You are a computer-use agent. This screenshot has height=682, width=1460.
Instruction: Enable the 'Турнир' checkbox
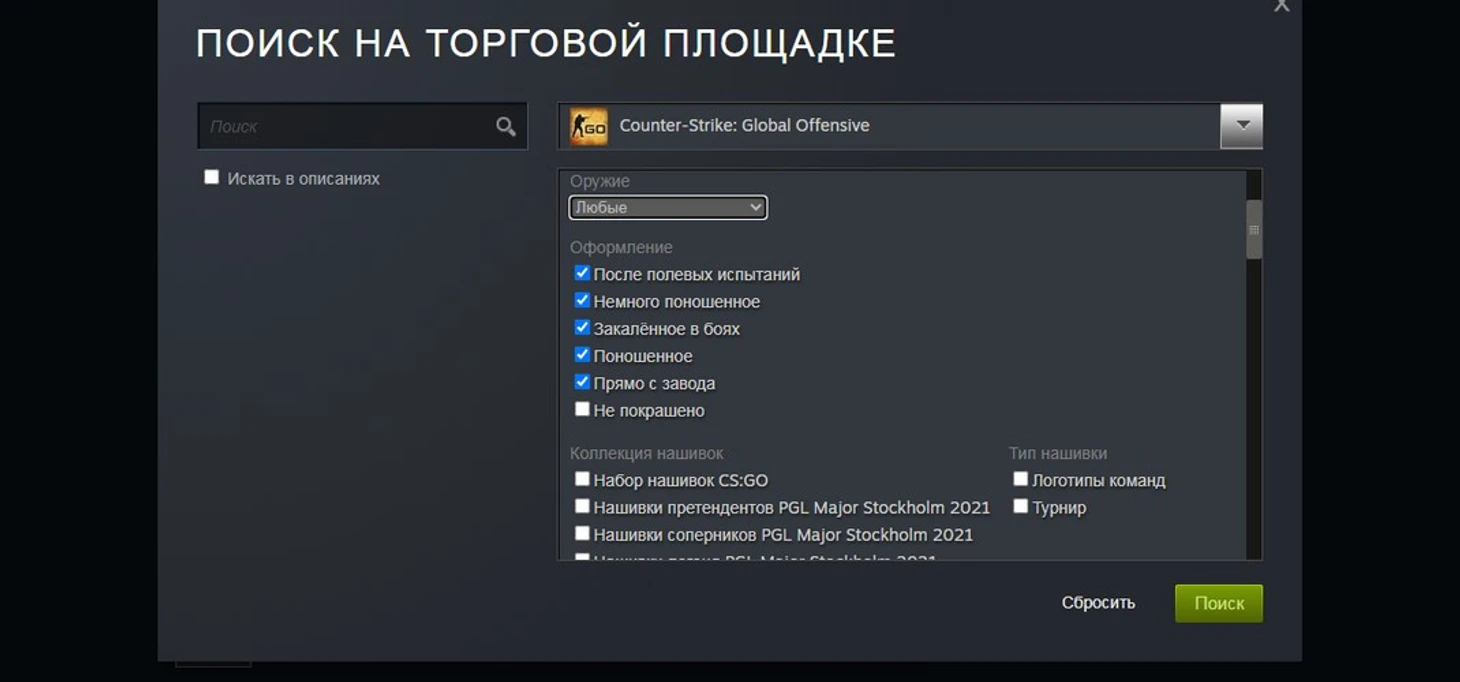pyautogui.click(x=1020, y=506)
